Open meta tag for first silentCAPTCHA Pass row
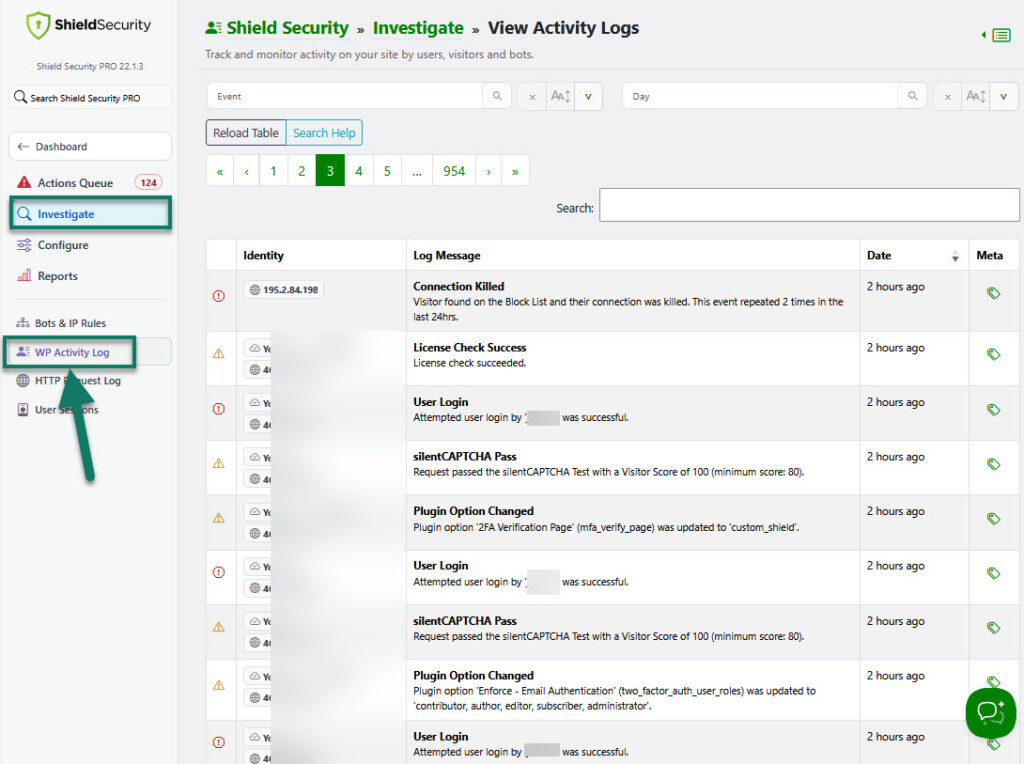Screen dimensions: 1024x764 click(993, 464)
